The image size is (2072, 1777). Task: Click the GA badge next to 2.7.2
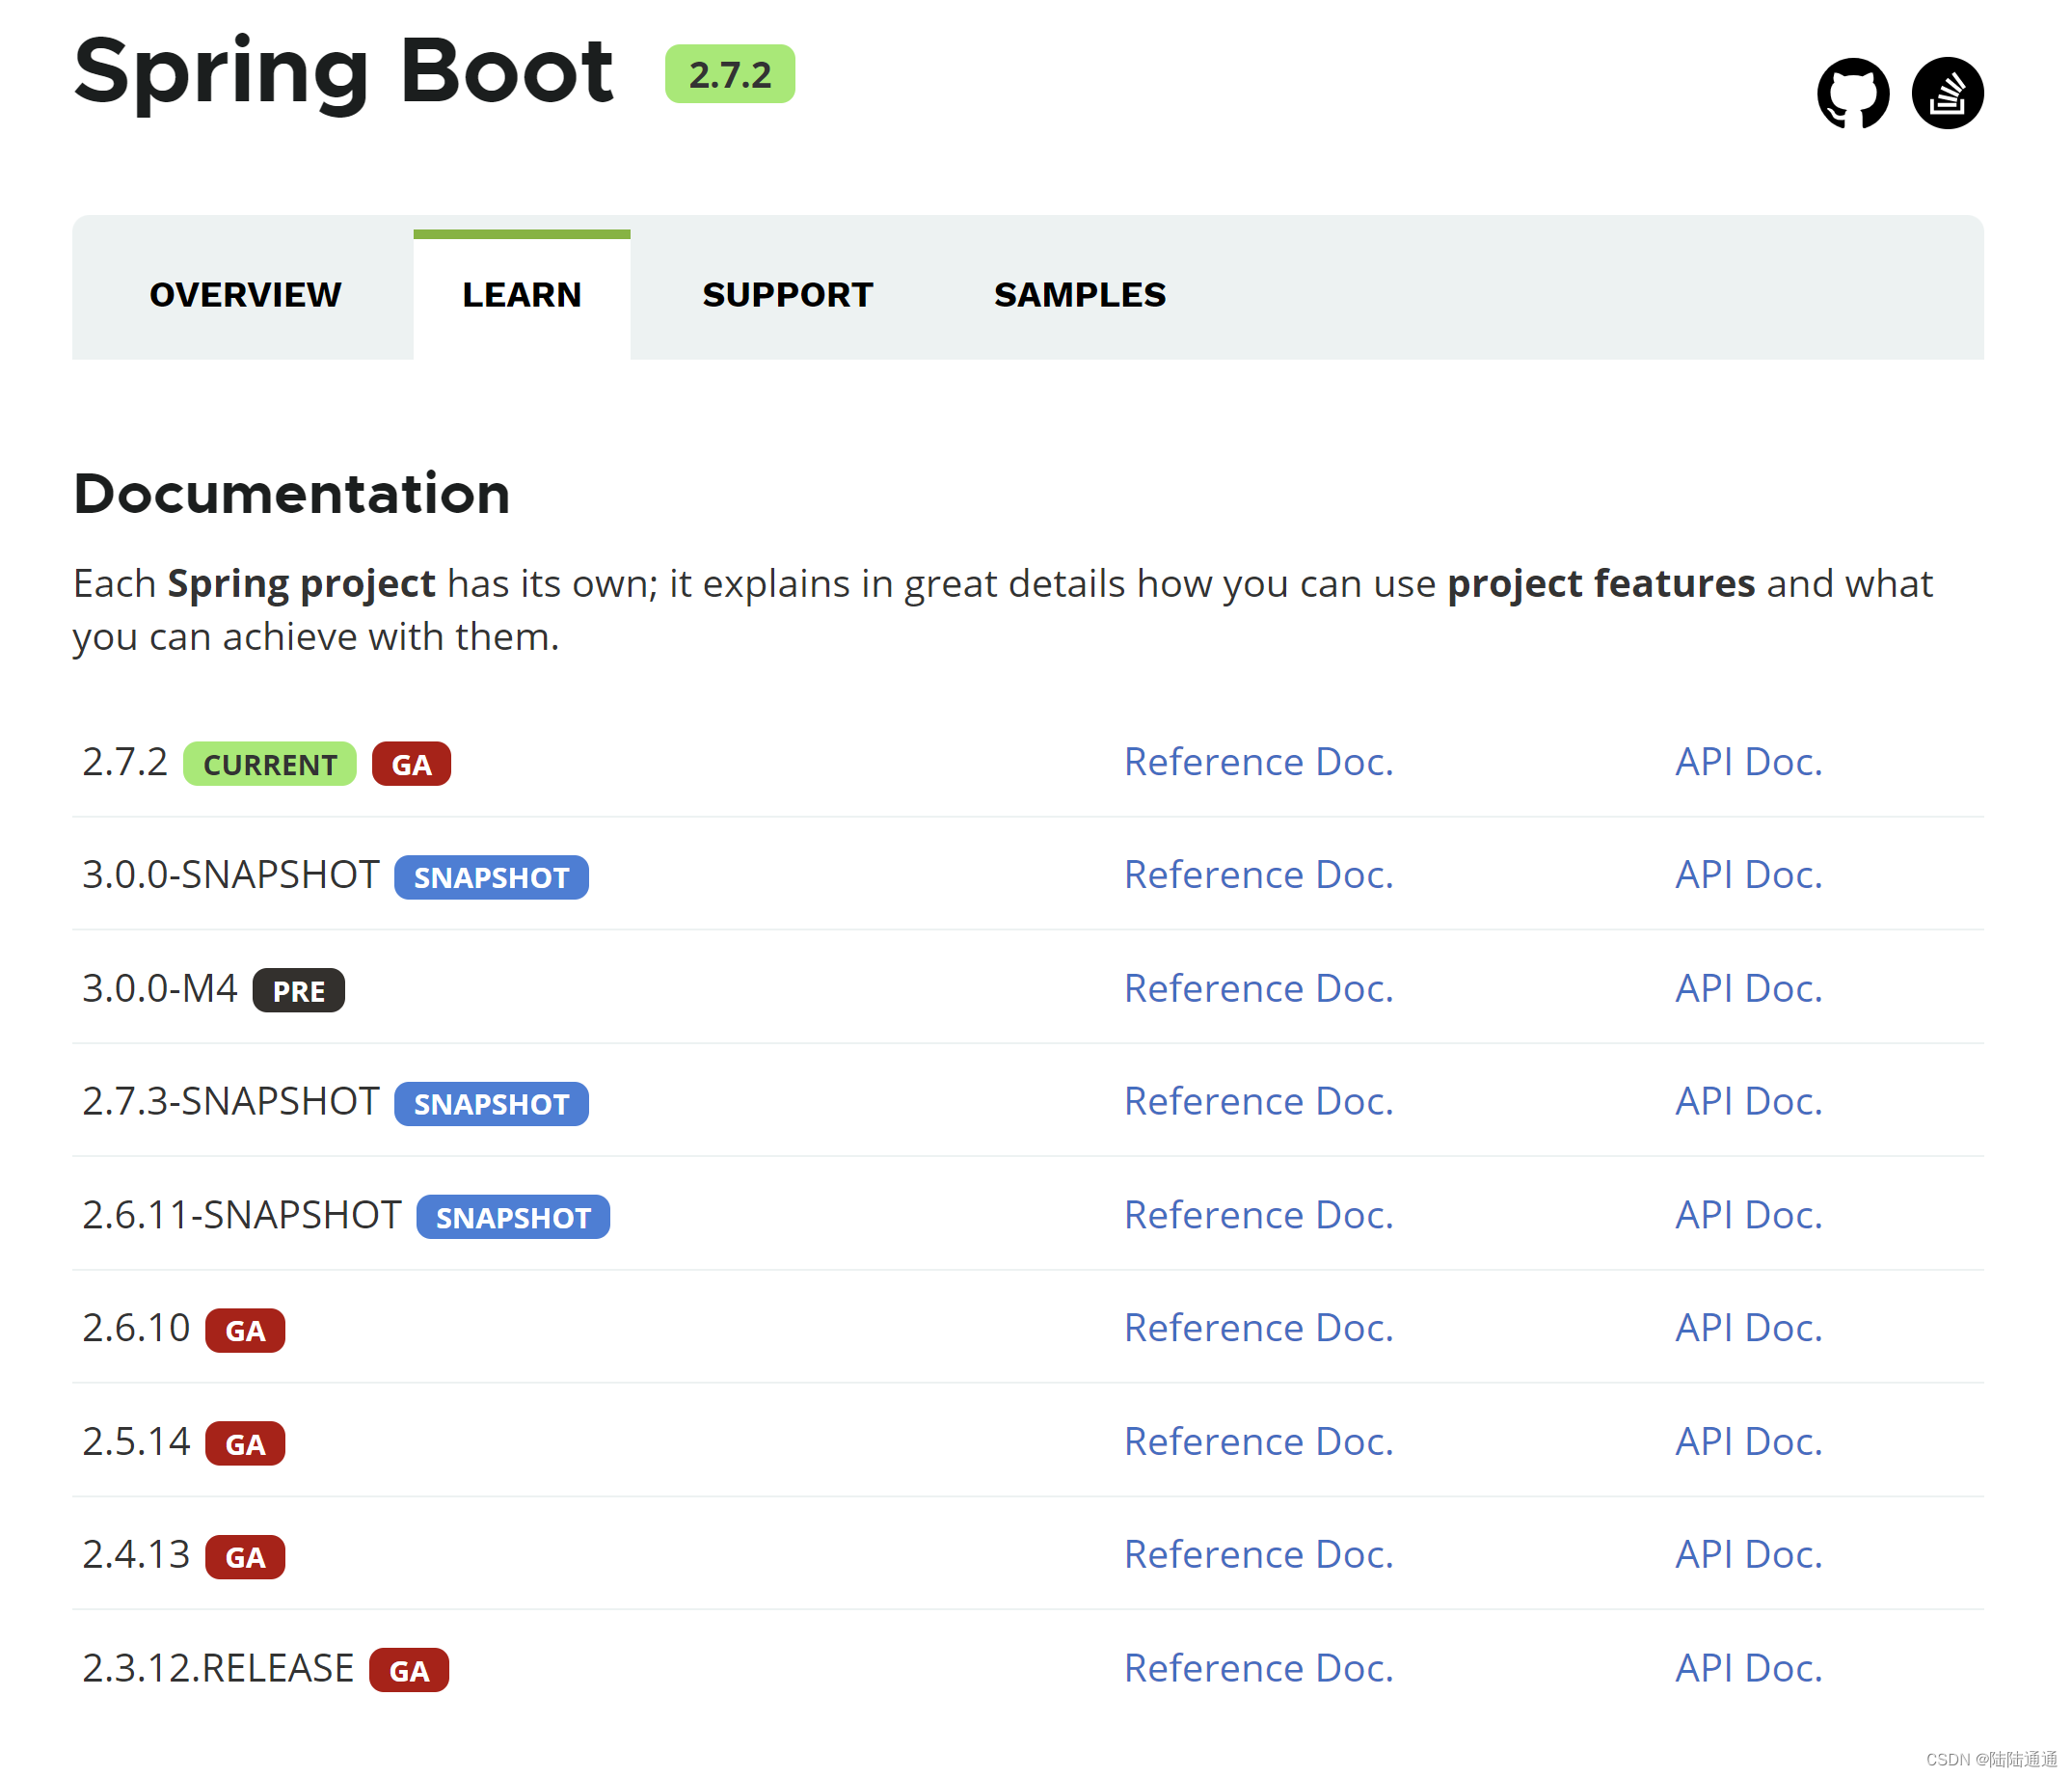[x=411, y=765]
